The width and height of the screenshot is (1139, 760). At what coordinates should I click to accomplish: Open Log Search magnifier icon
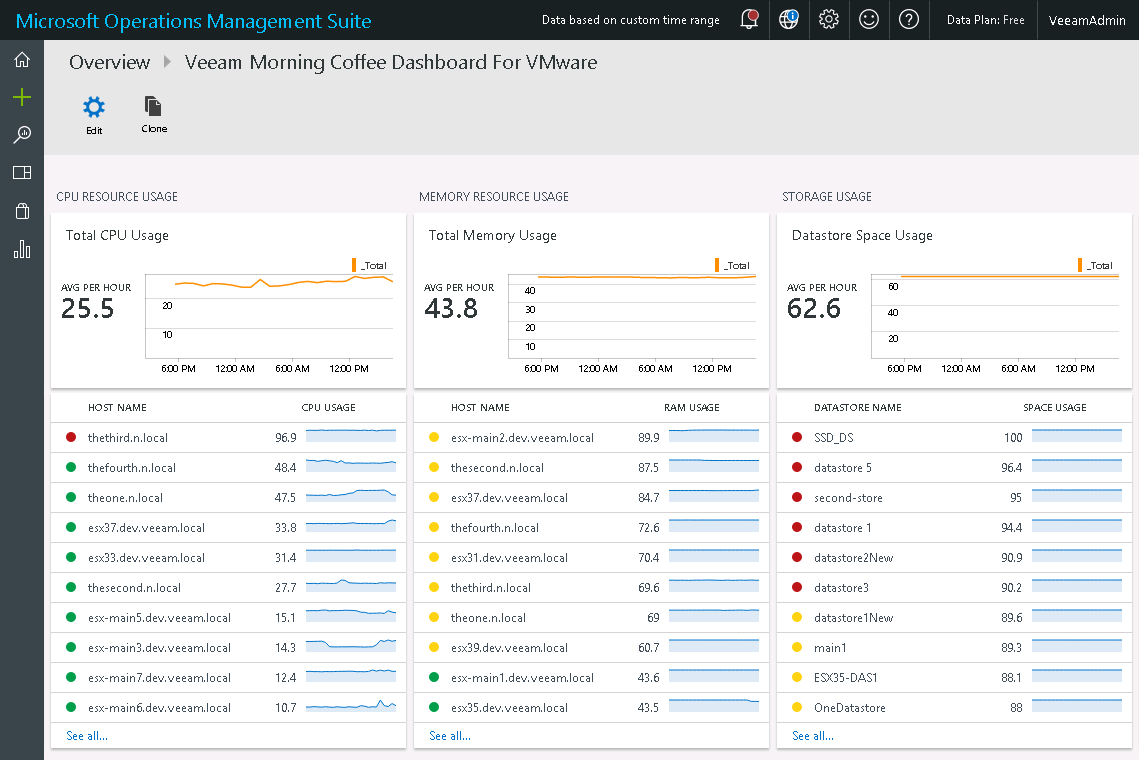[x=22, y=134]
